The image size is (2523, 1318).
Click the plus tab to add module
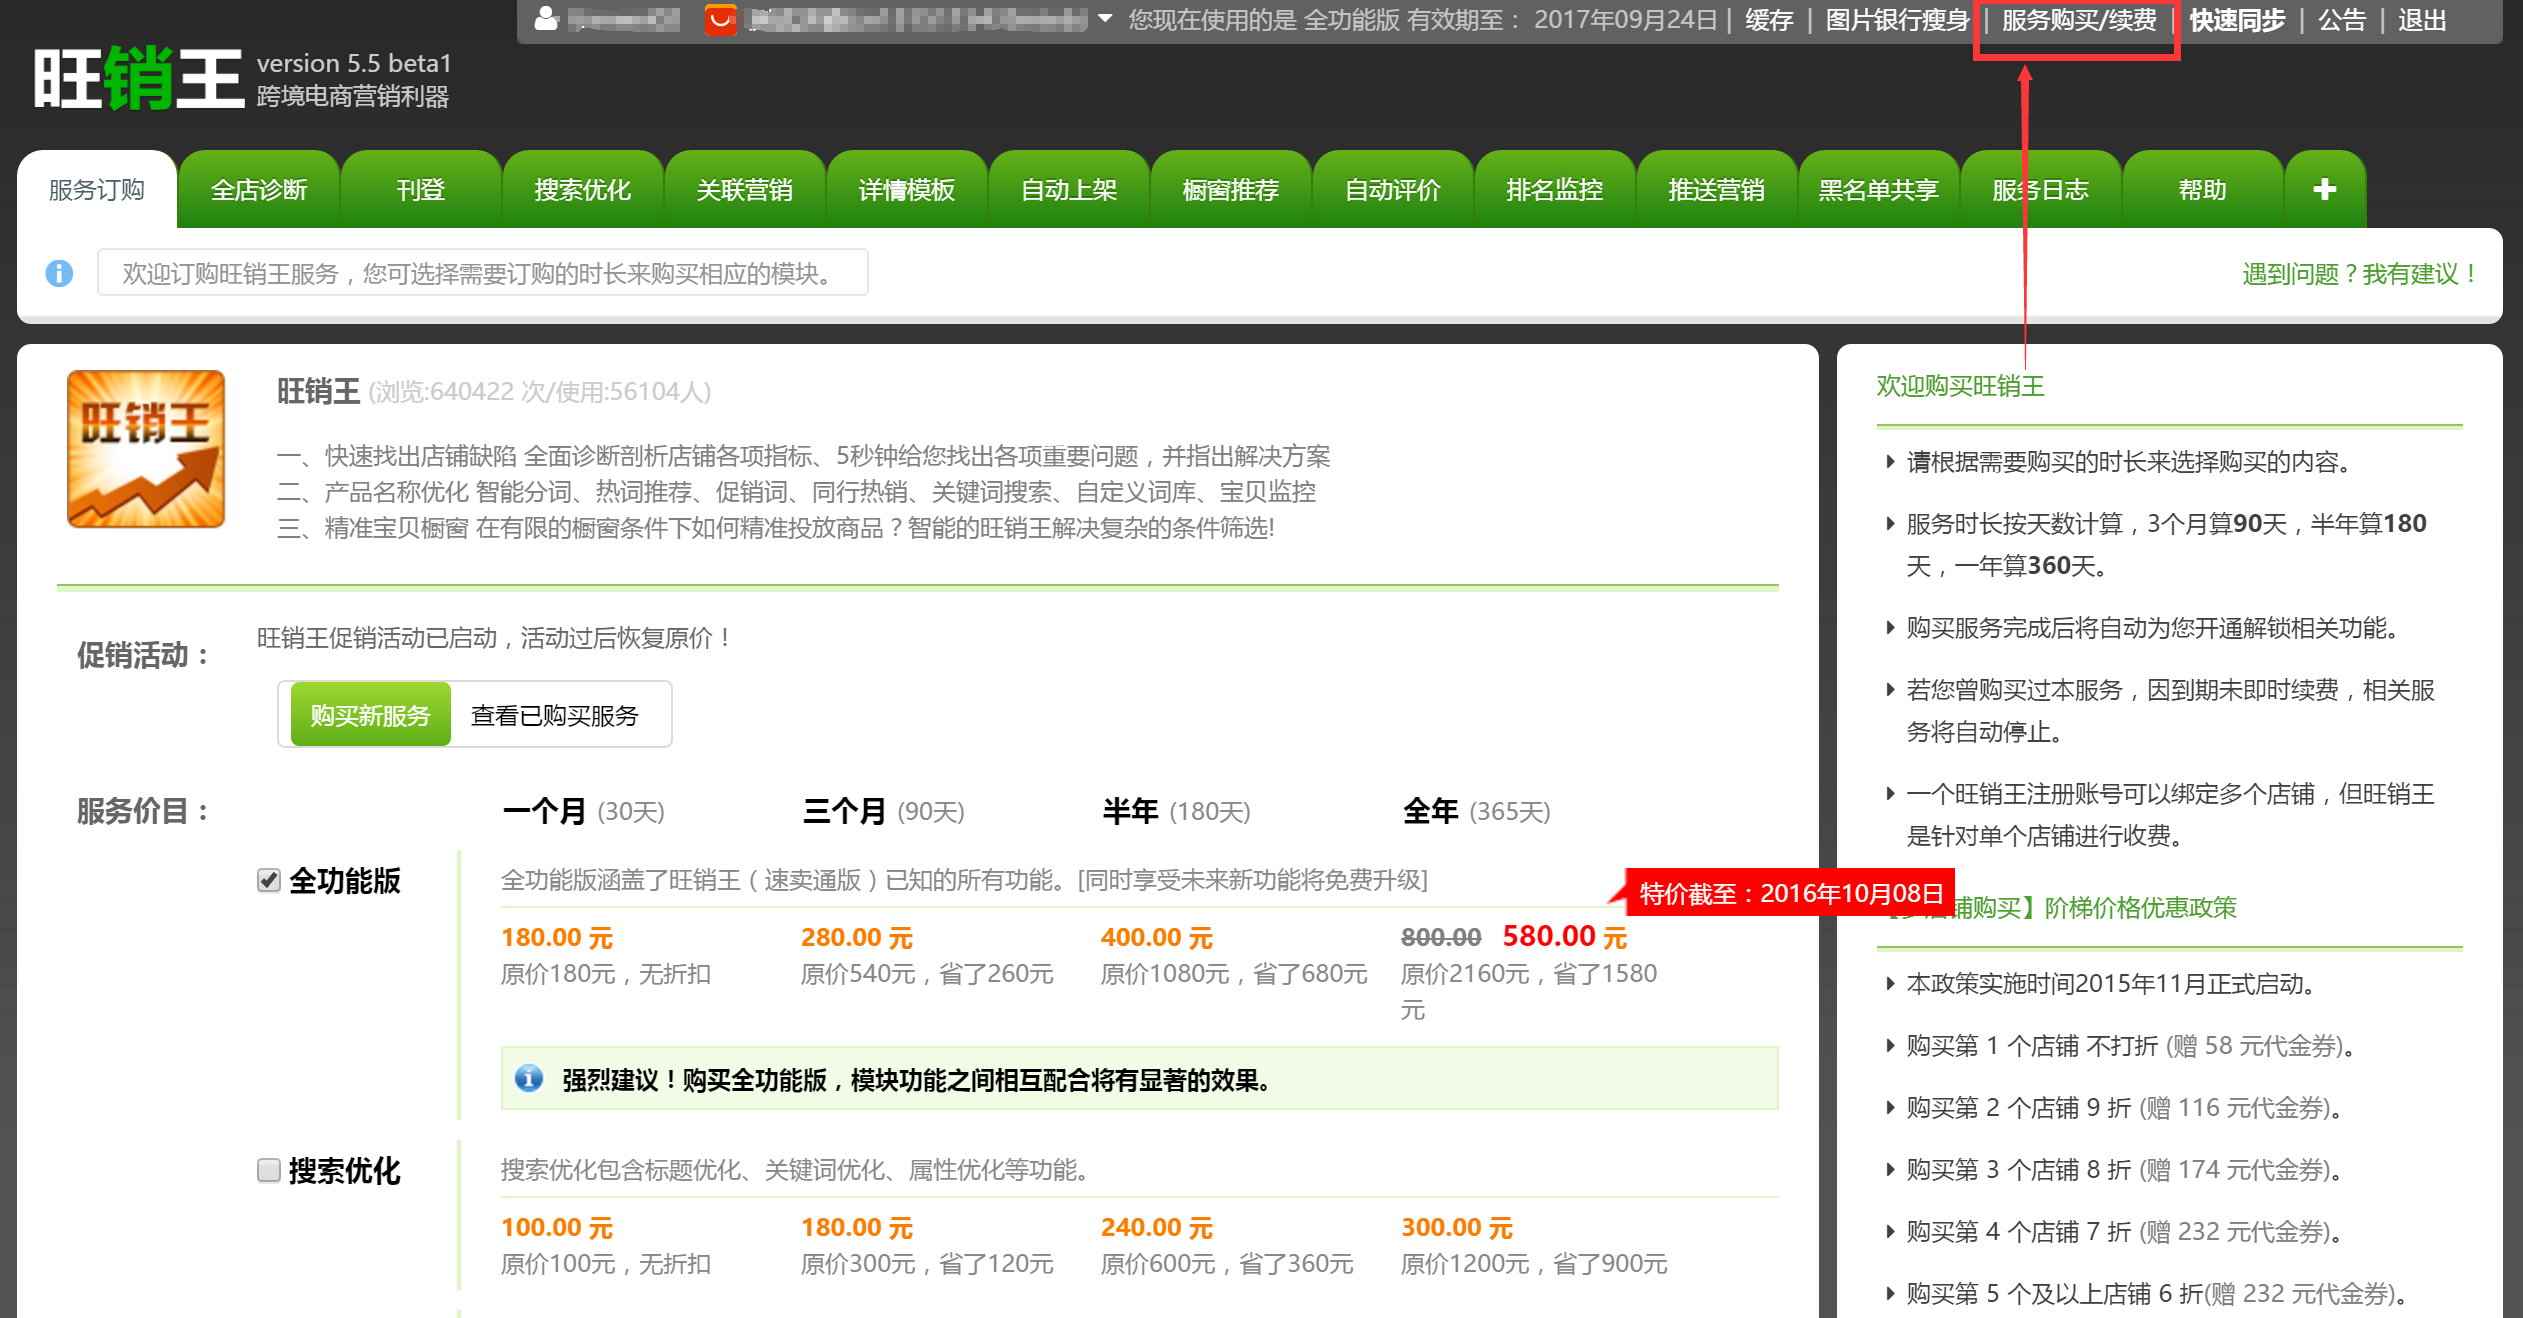coord(2325,189)
